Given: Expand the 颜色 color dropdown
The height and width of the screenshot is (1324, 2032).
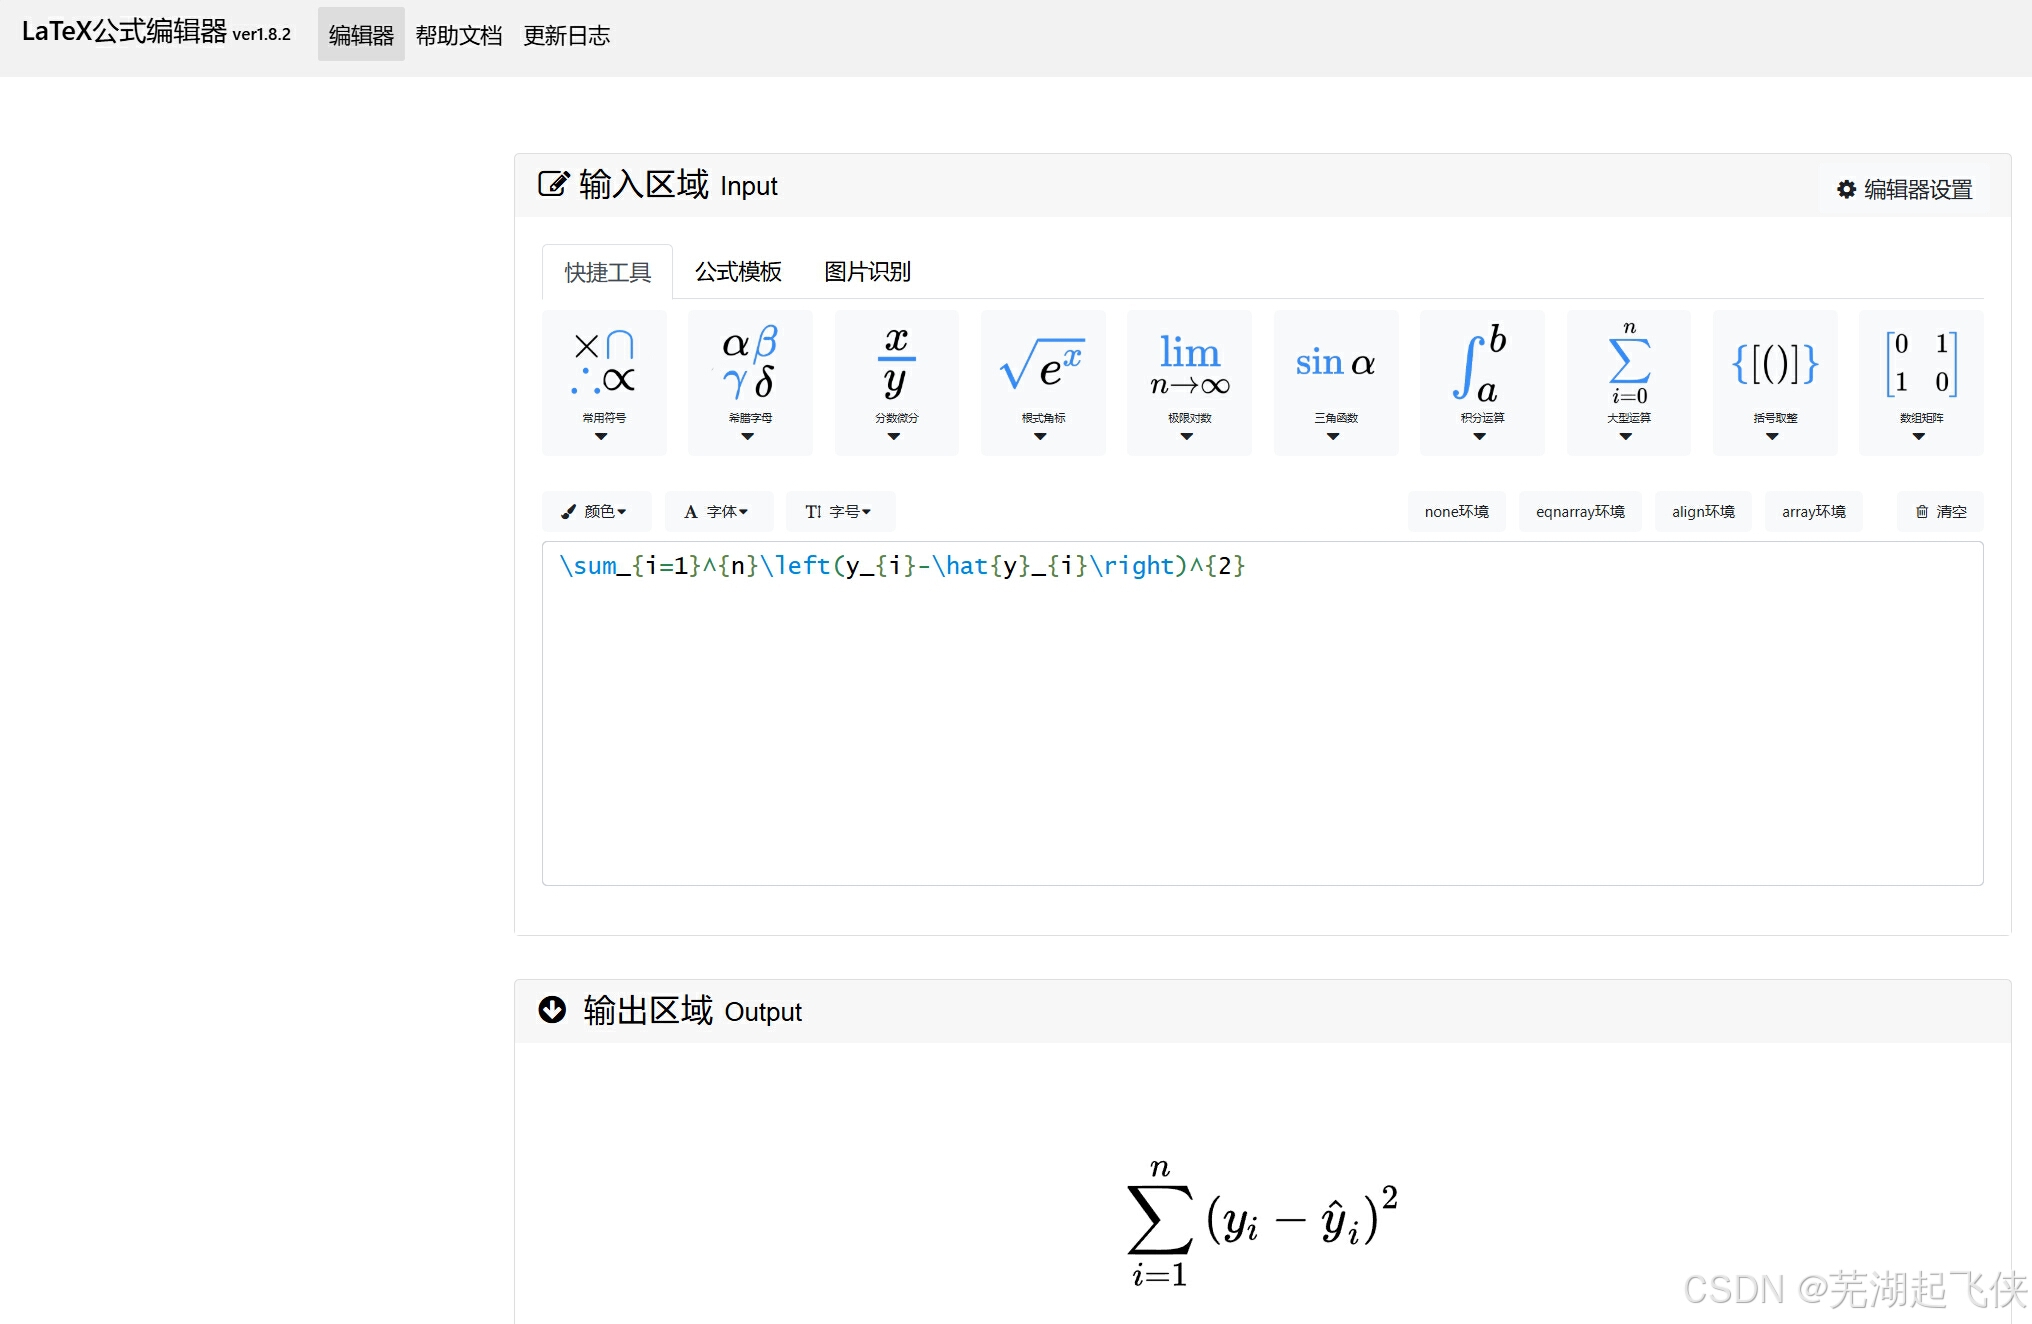Looking at the screenshot, I should coord(596,511).
